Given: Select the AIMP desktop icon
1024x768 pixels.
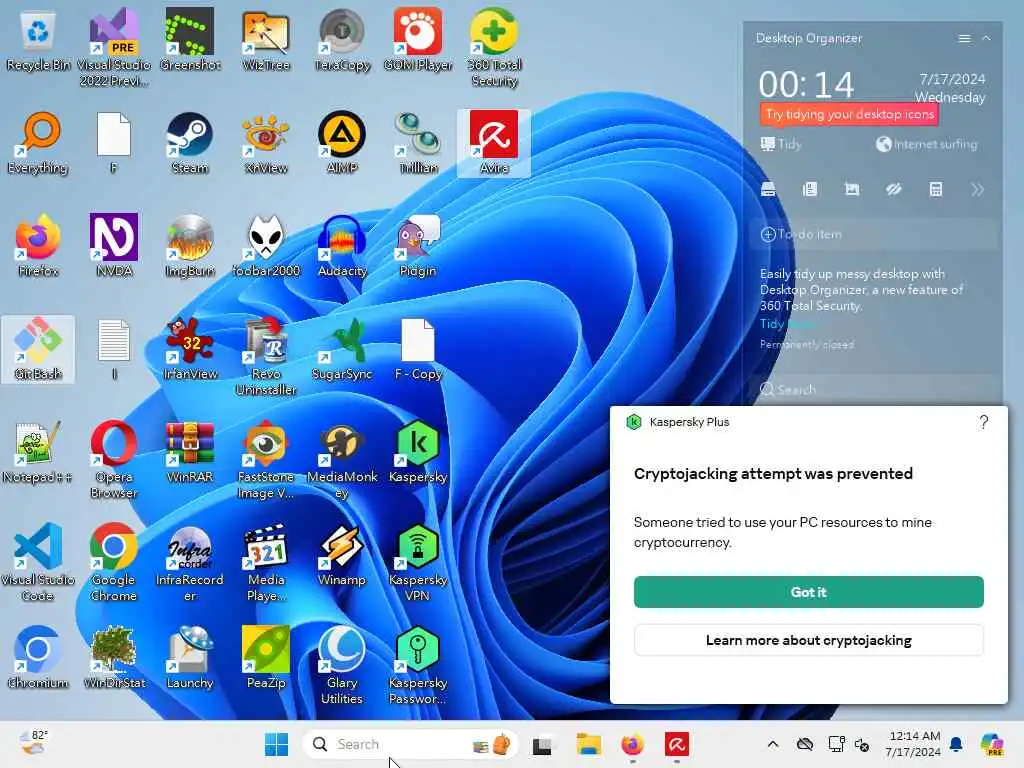Looking at the screenshot, I should (342, 144).
